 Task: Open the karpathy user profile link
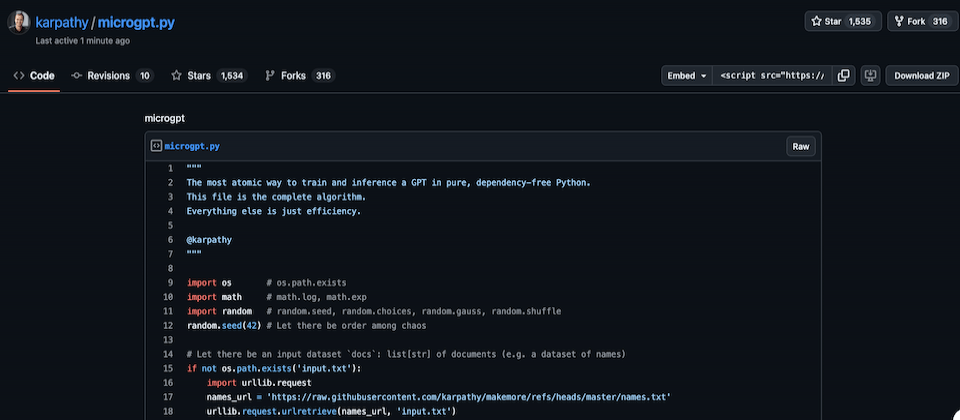tap(62, 21)
